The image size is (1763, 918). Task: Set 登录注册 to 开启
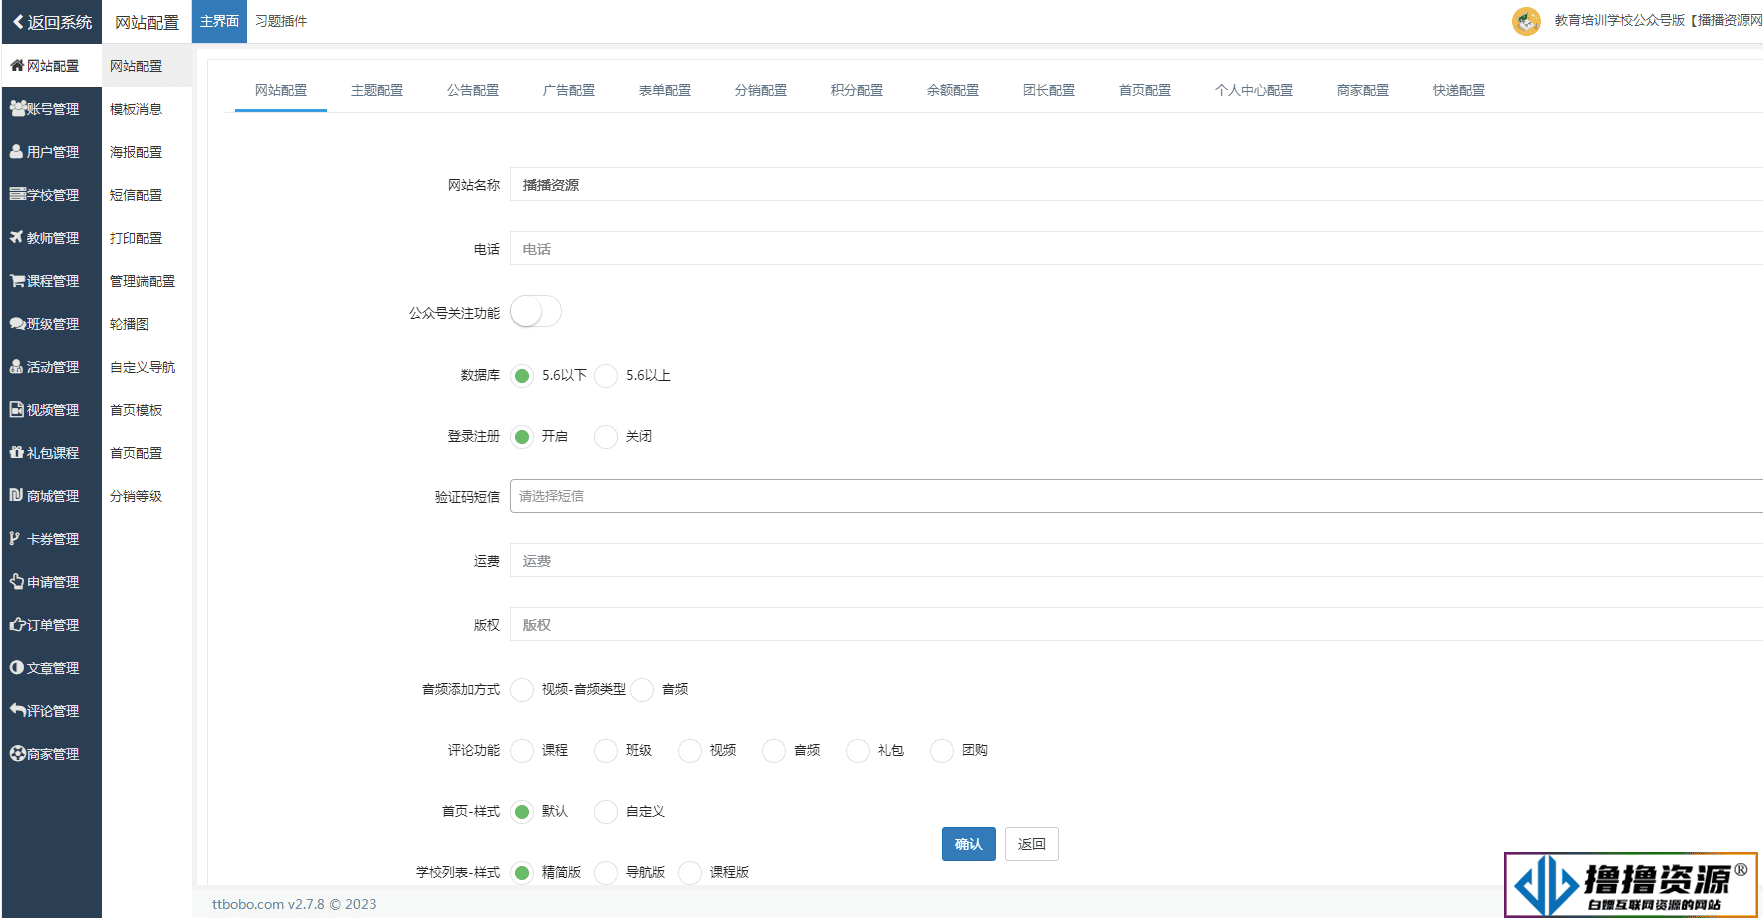[522, 437]
